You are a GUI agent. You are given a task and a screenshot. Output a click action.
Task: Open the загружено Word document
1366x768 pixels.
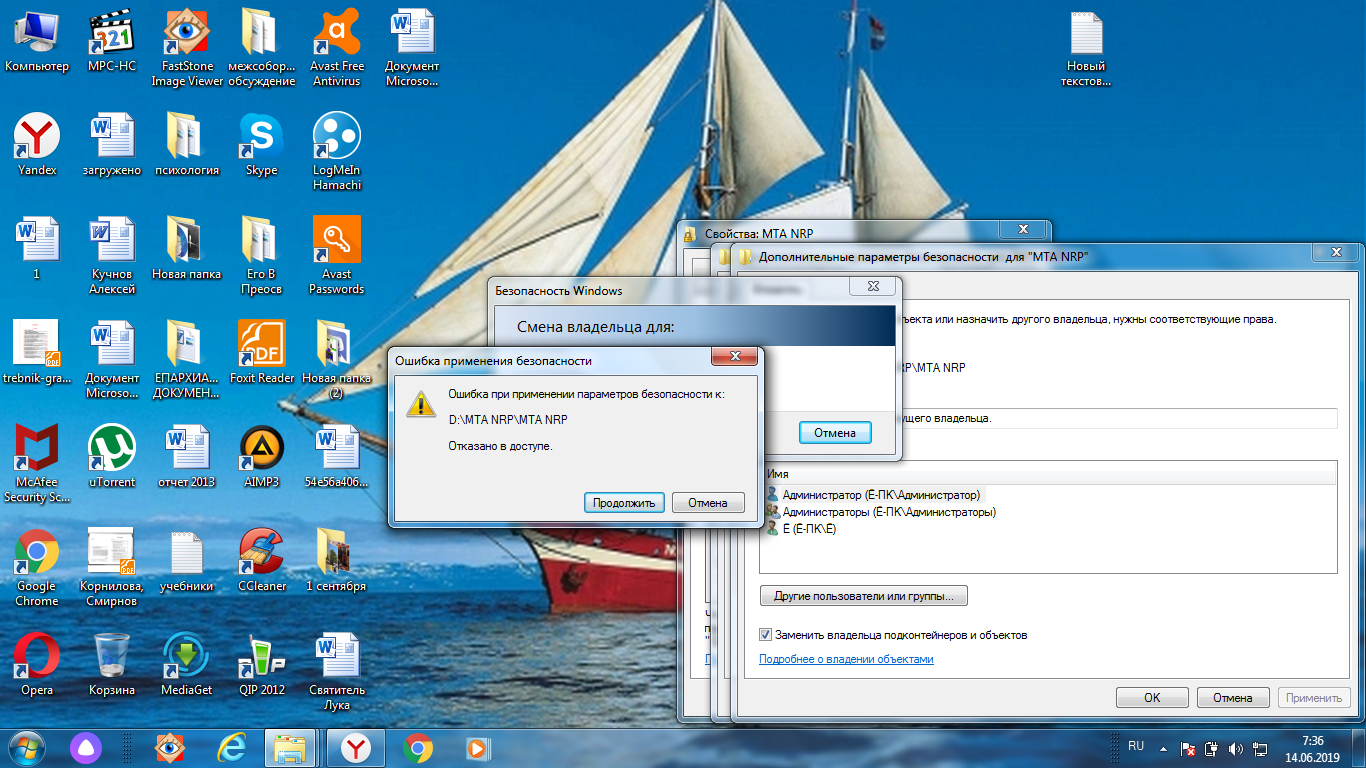coord(112,145)
